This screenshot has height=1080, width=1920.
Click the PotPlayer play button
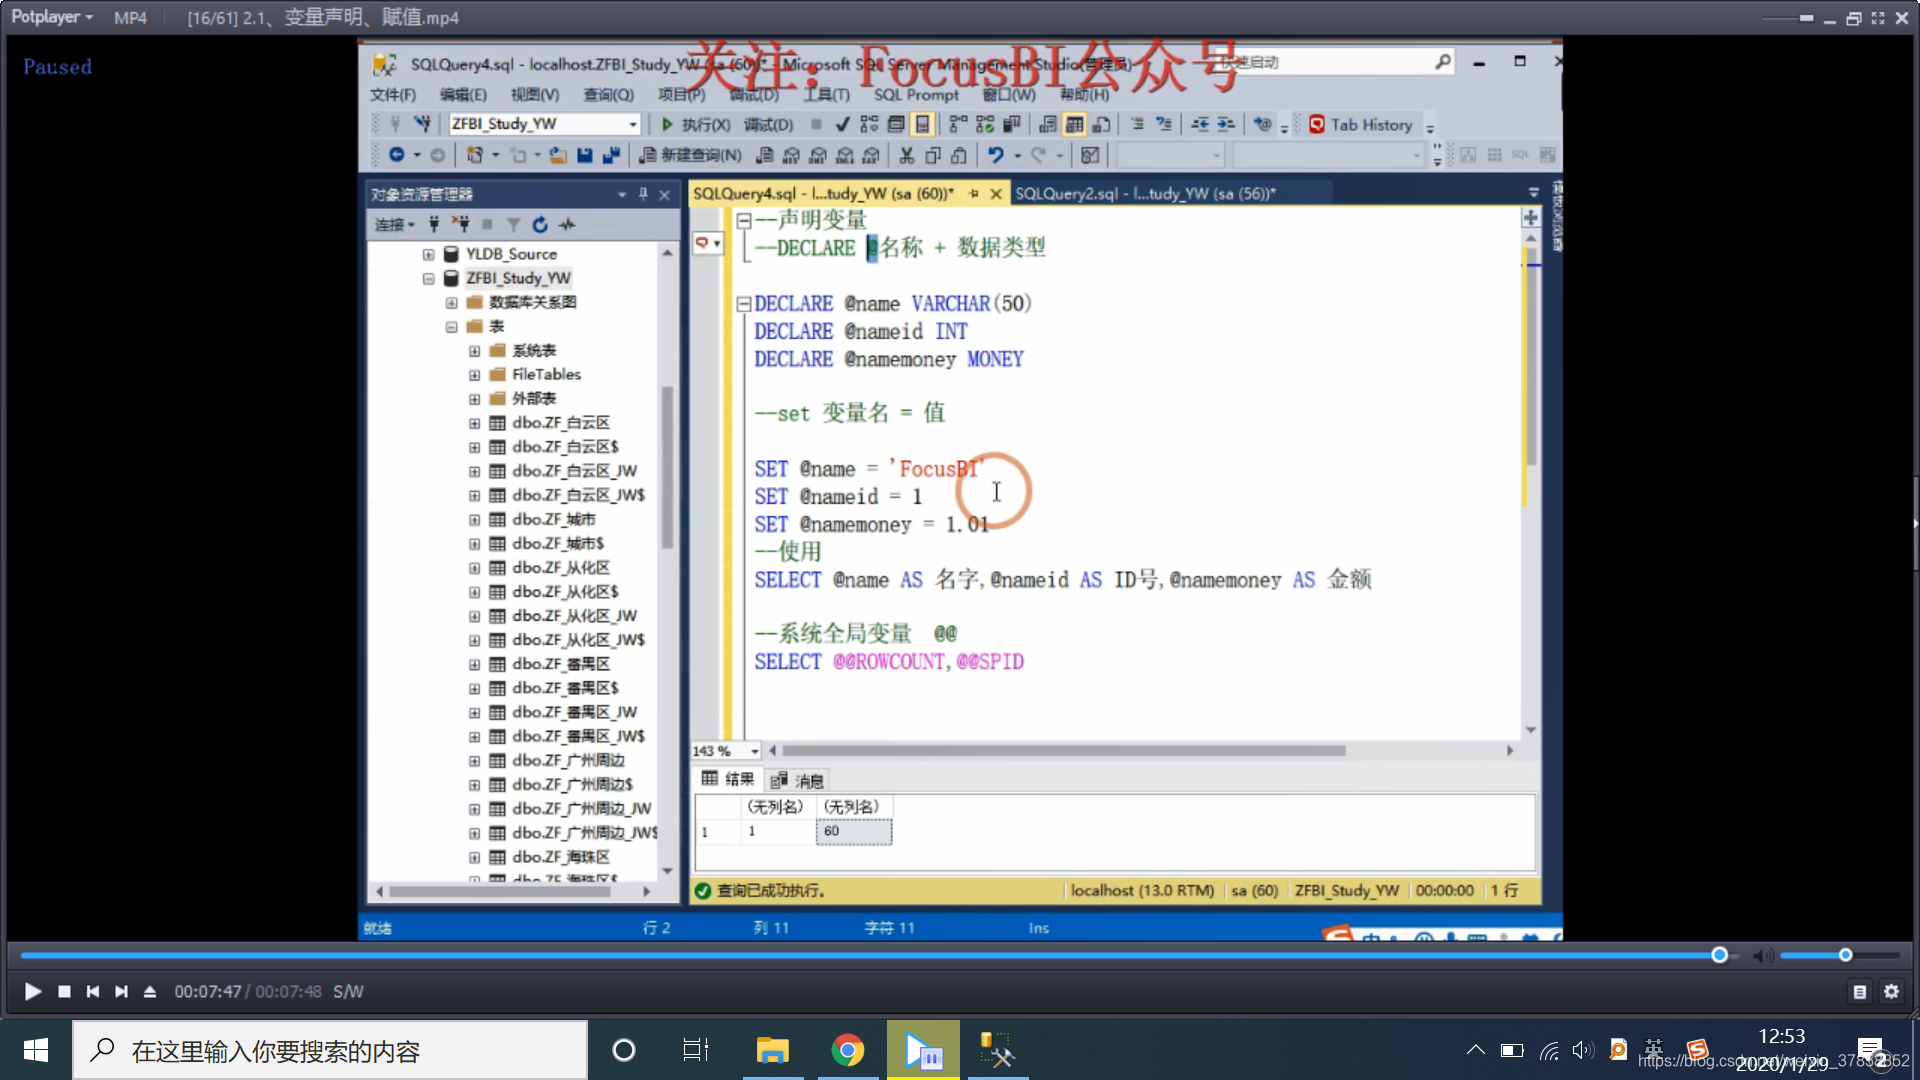coord(32,991)
